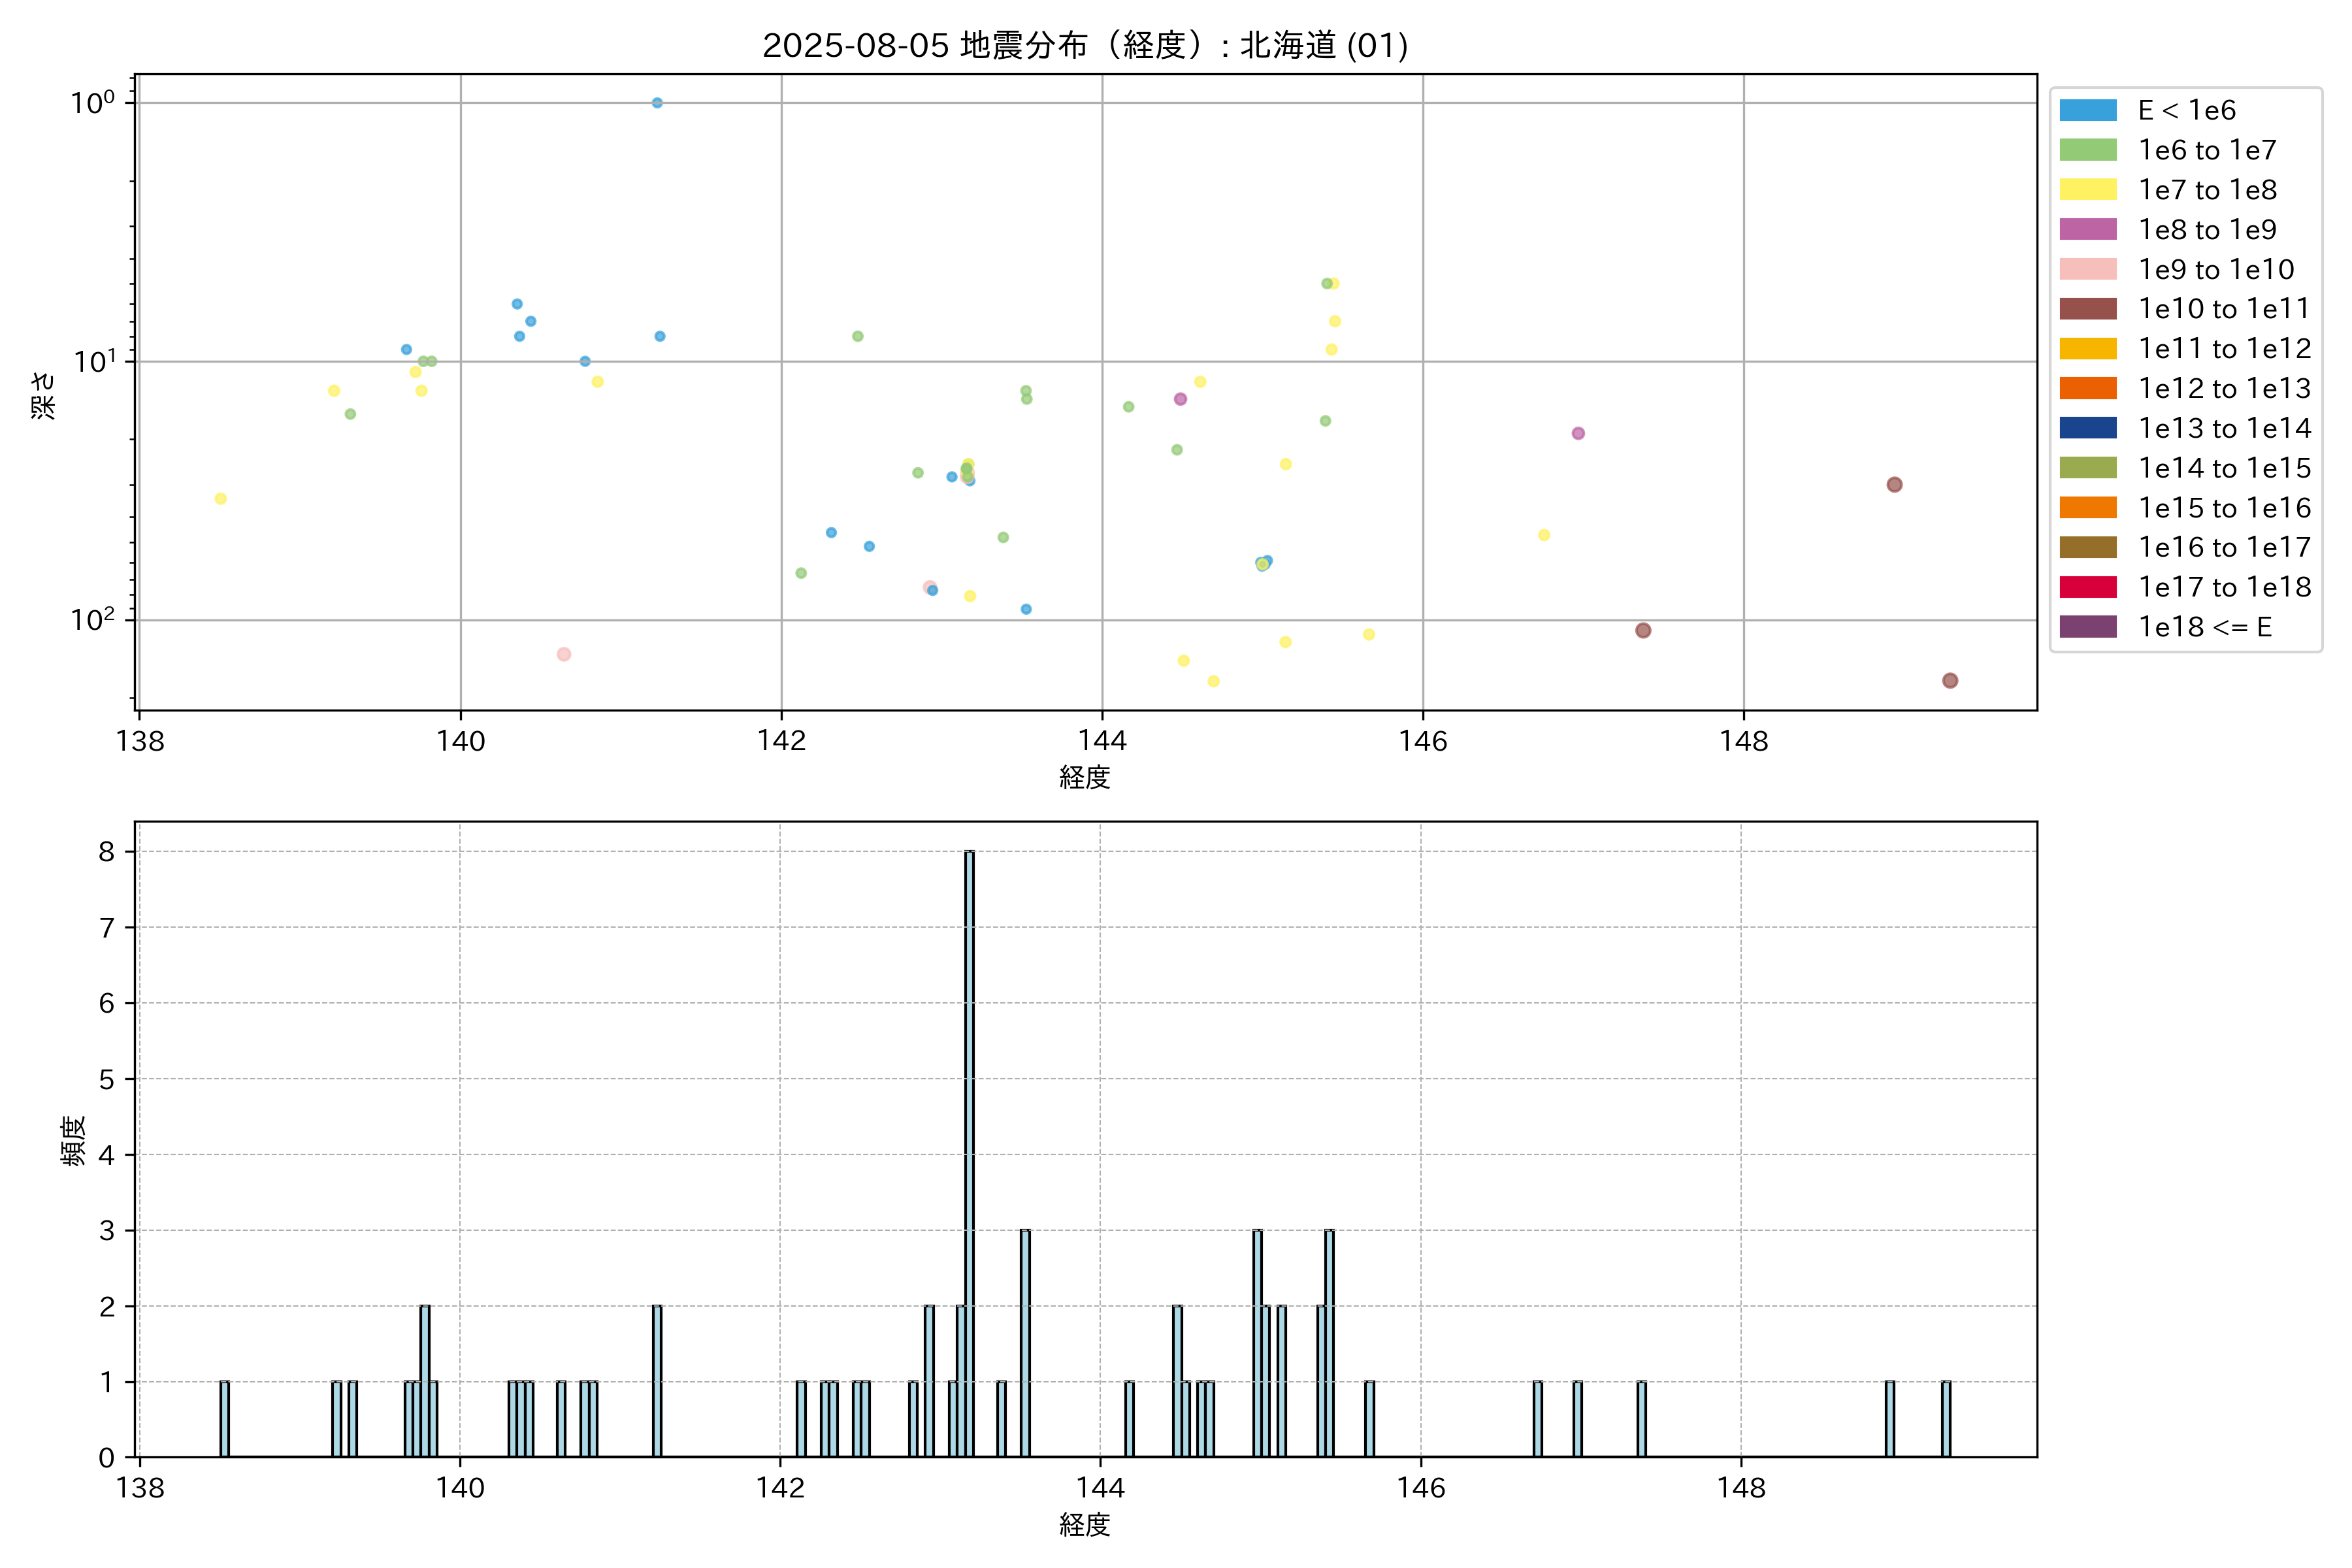Click the purple scatter point near longitude 147

(1578, 433)
